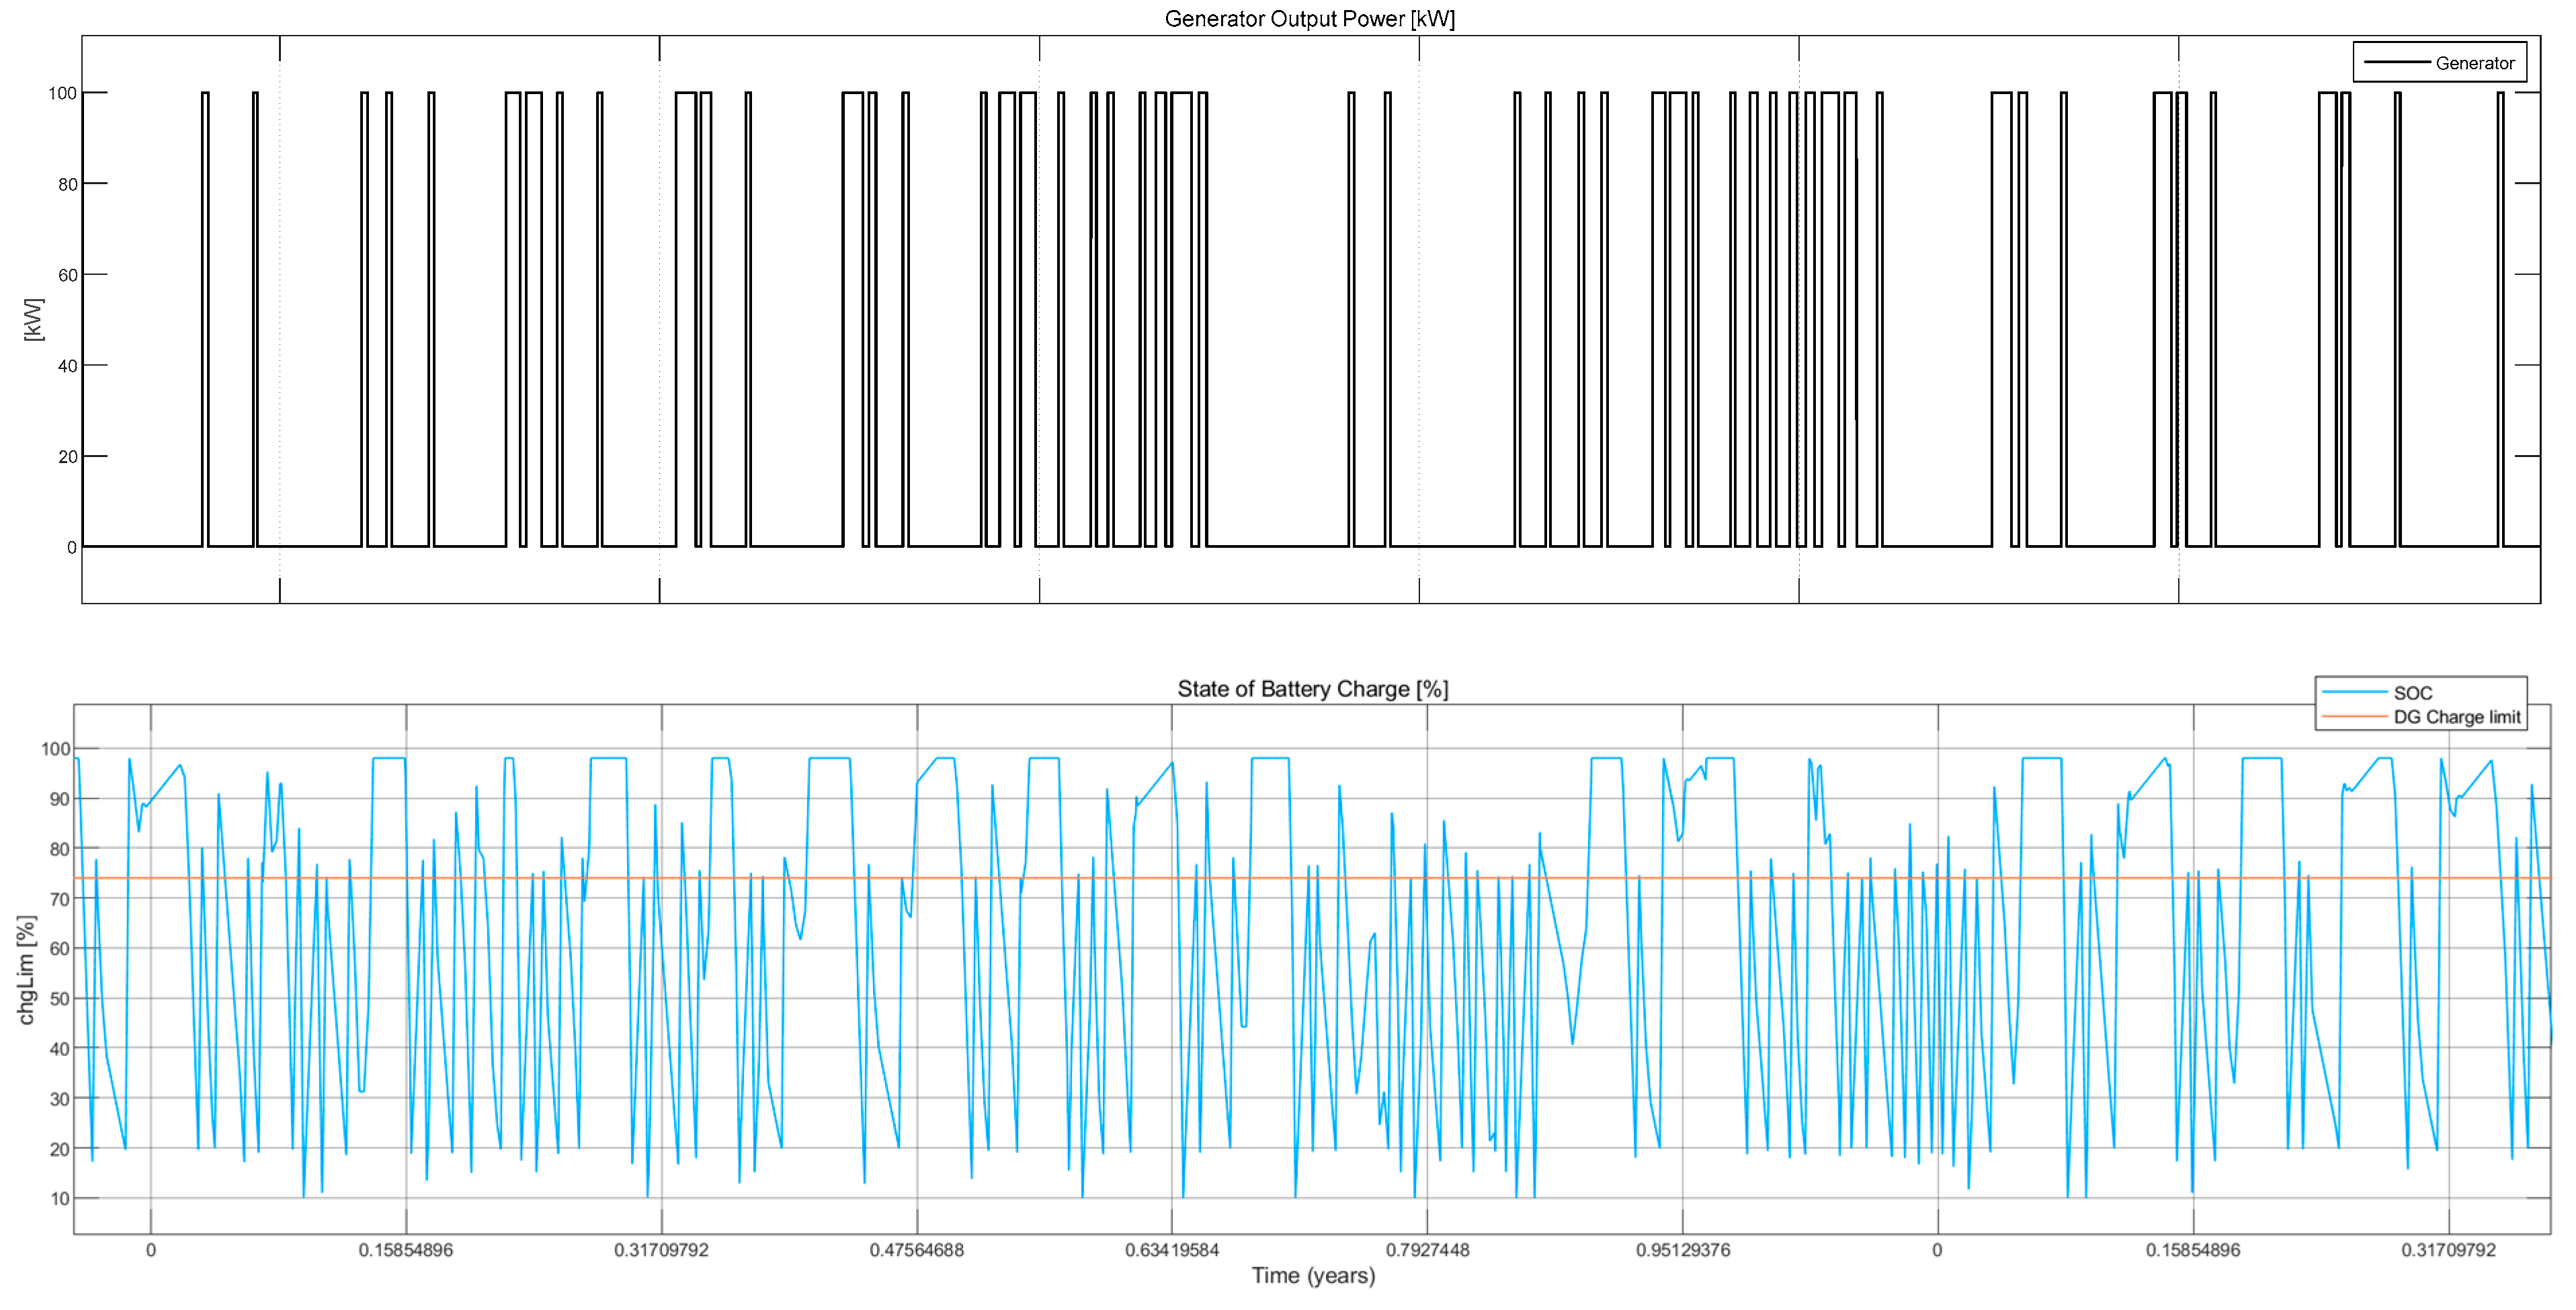Screen dimensions: 2576x1310
Task: Click the chgLim [%] y-axis label
Action: 27,969
